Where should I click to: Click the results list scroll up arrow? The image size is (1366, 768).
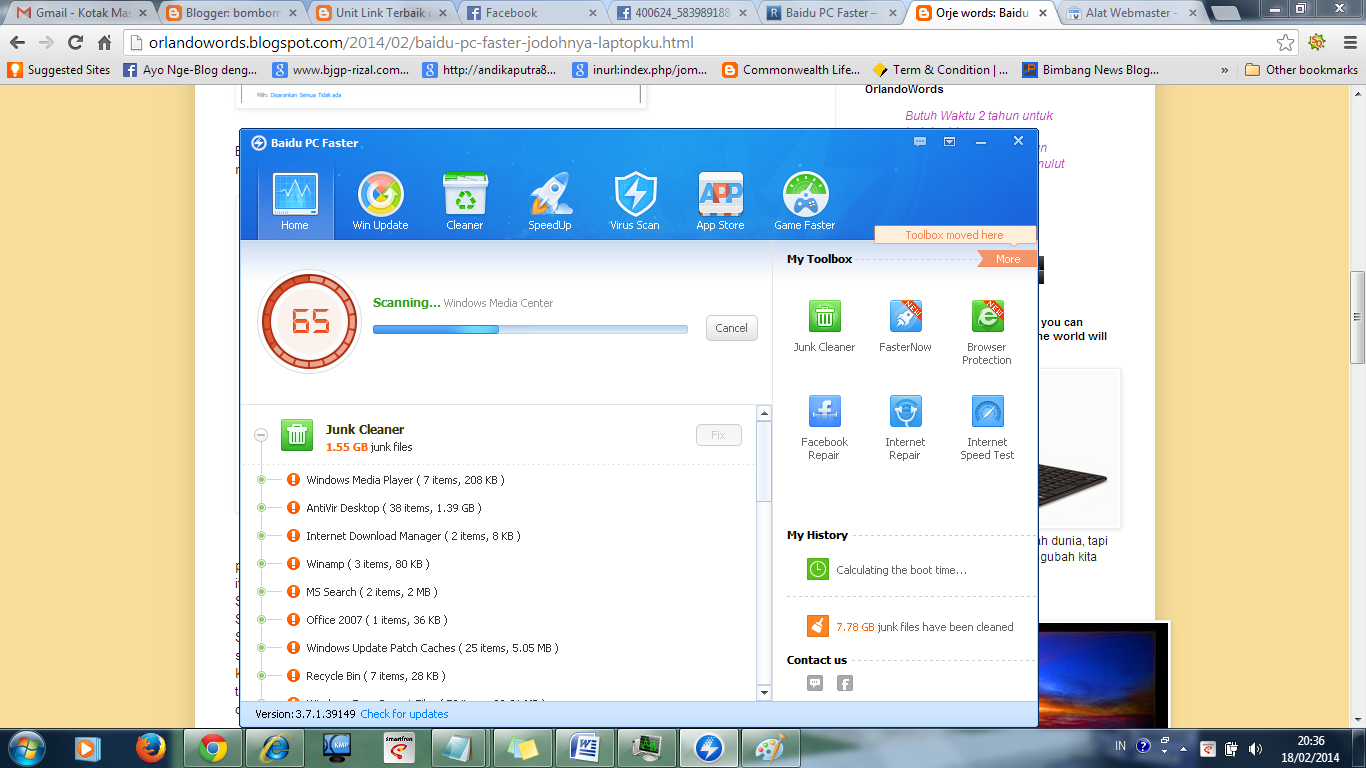coord(765,413)
